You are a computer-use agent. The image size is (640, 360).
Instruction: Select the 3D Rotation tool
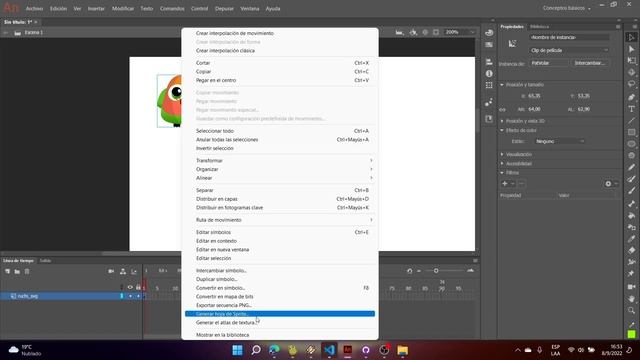click(631, 72)
